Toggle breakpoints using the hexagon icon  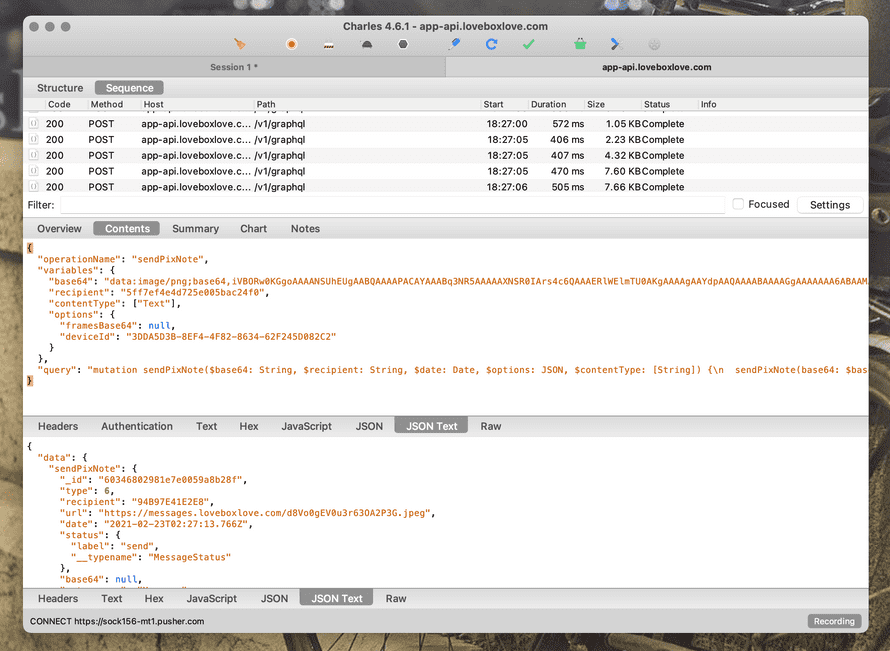click(403, 44)
